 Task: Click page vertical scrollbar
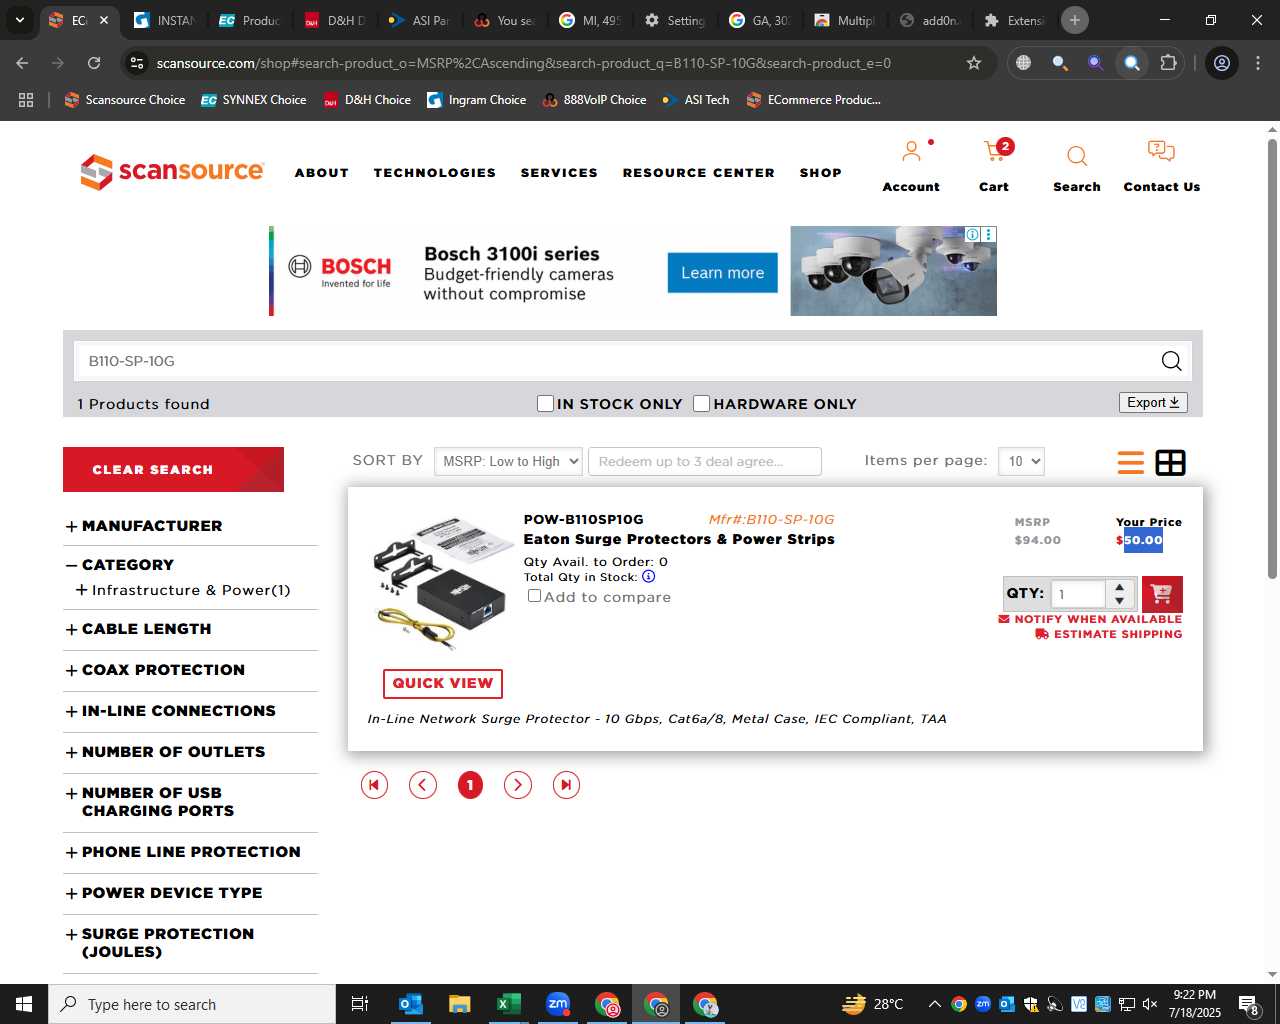click(1272, 358)
